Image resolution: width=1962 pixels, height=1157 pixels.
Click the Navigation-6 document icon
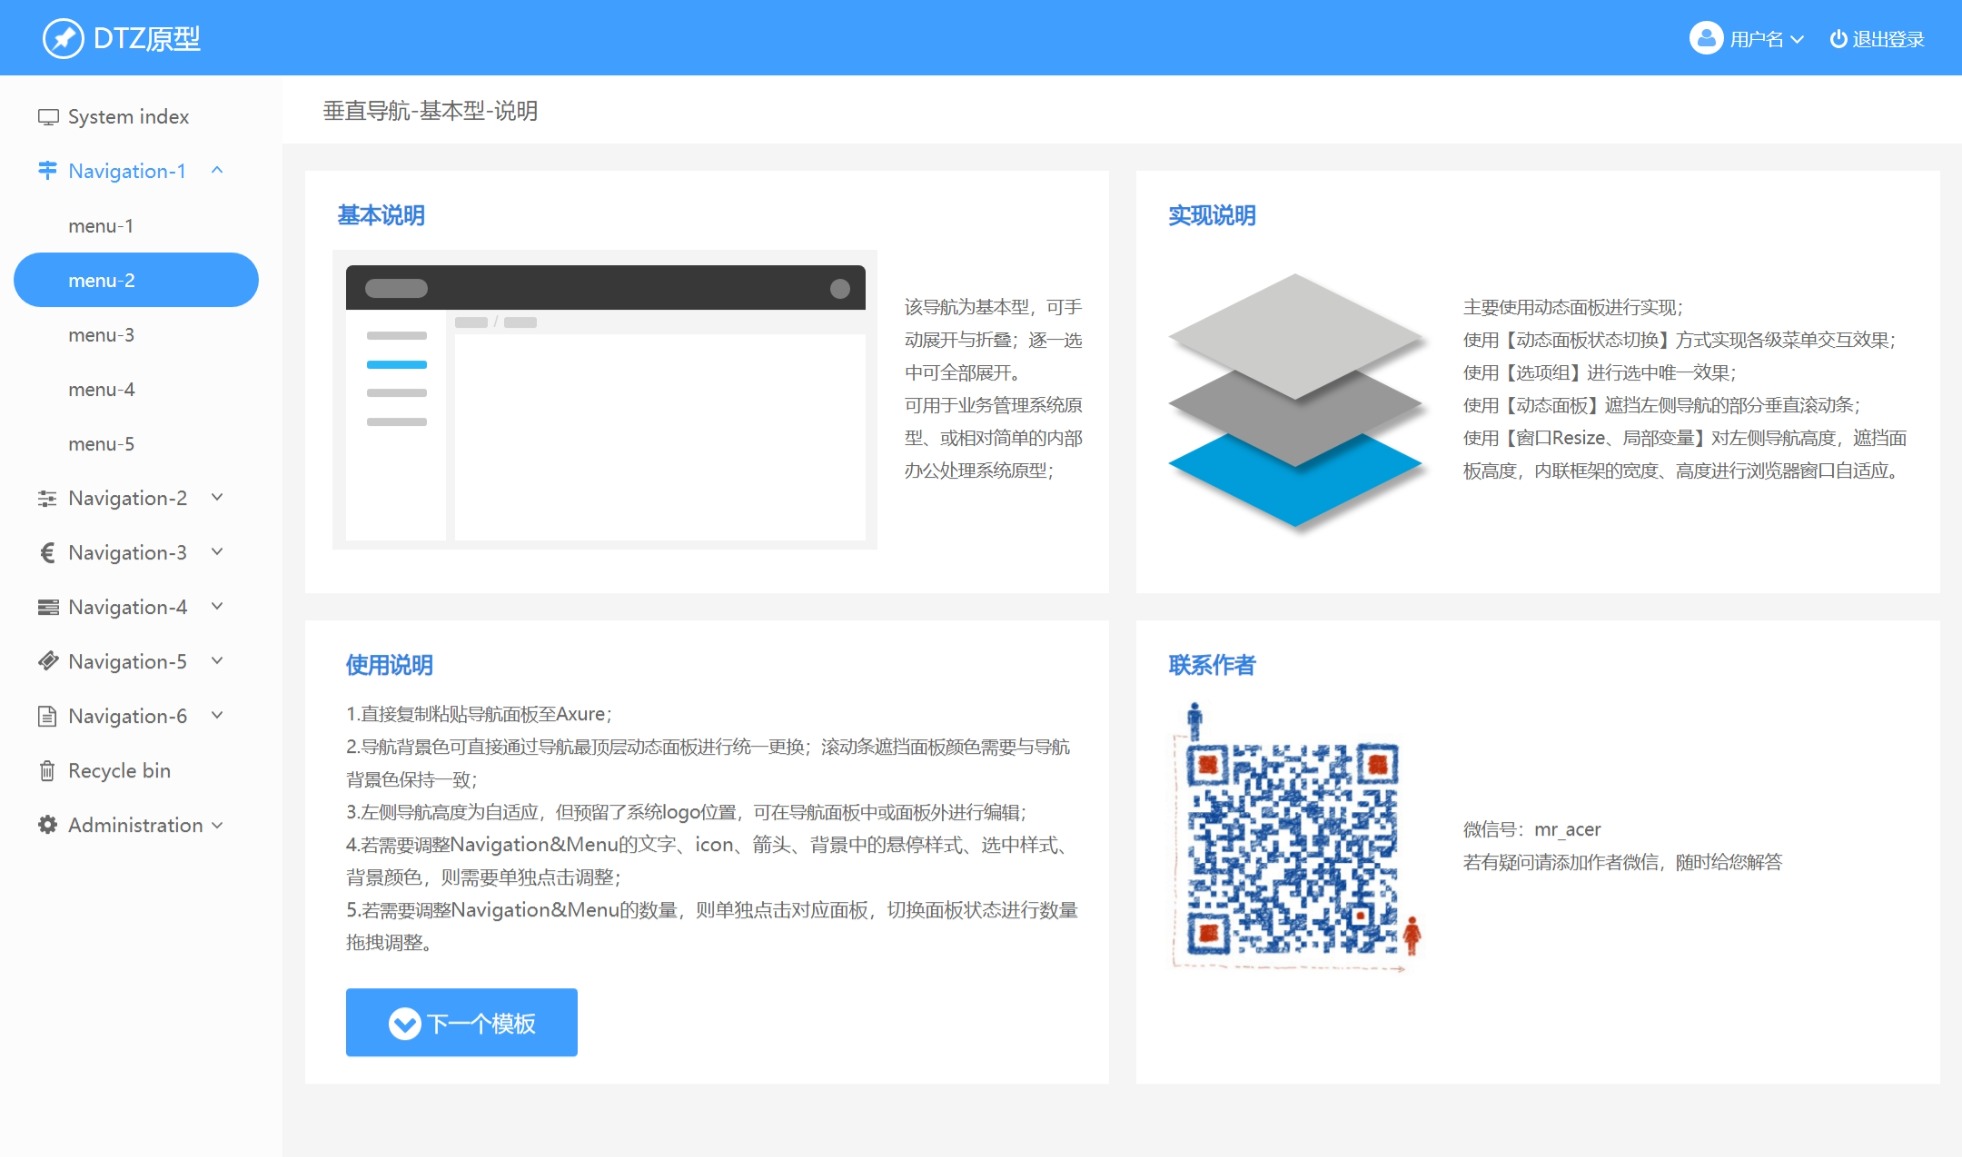[x=47, y=716]
